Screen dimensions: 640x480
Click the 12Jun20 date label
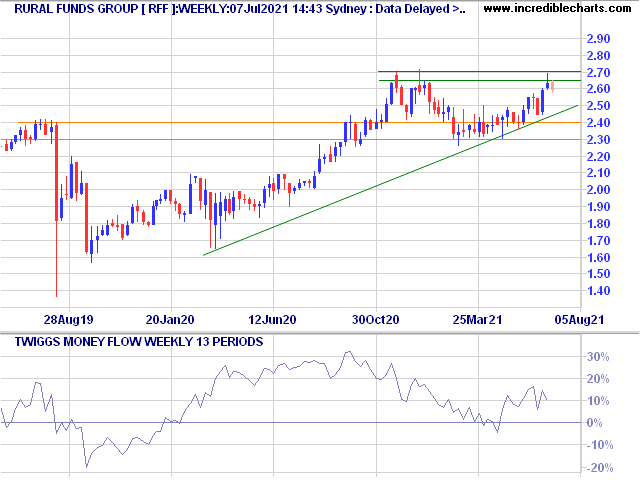(272, 320)
